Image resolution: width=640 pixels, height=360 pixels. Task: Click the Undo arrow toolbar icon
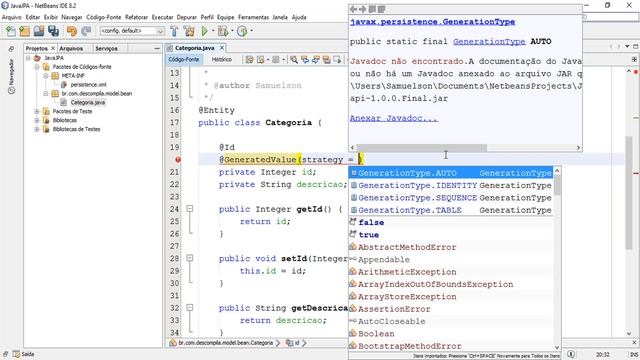[72, 31]
